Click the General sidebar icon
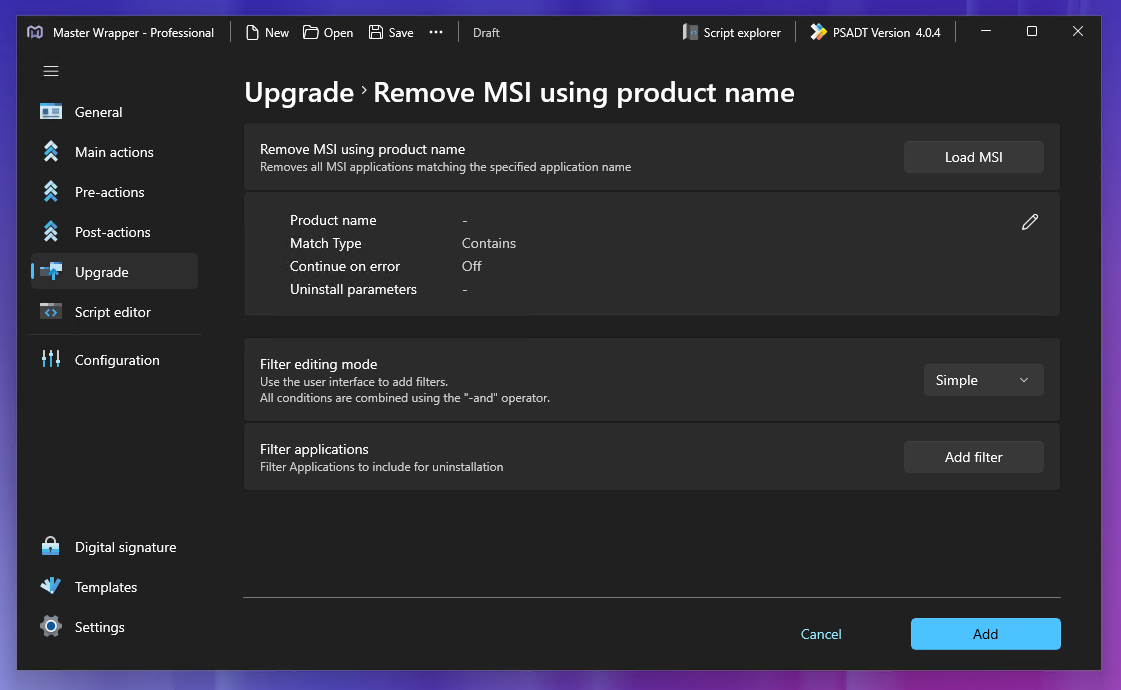 click(51, 112)
